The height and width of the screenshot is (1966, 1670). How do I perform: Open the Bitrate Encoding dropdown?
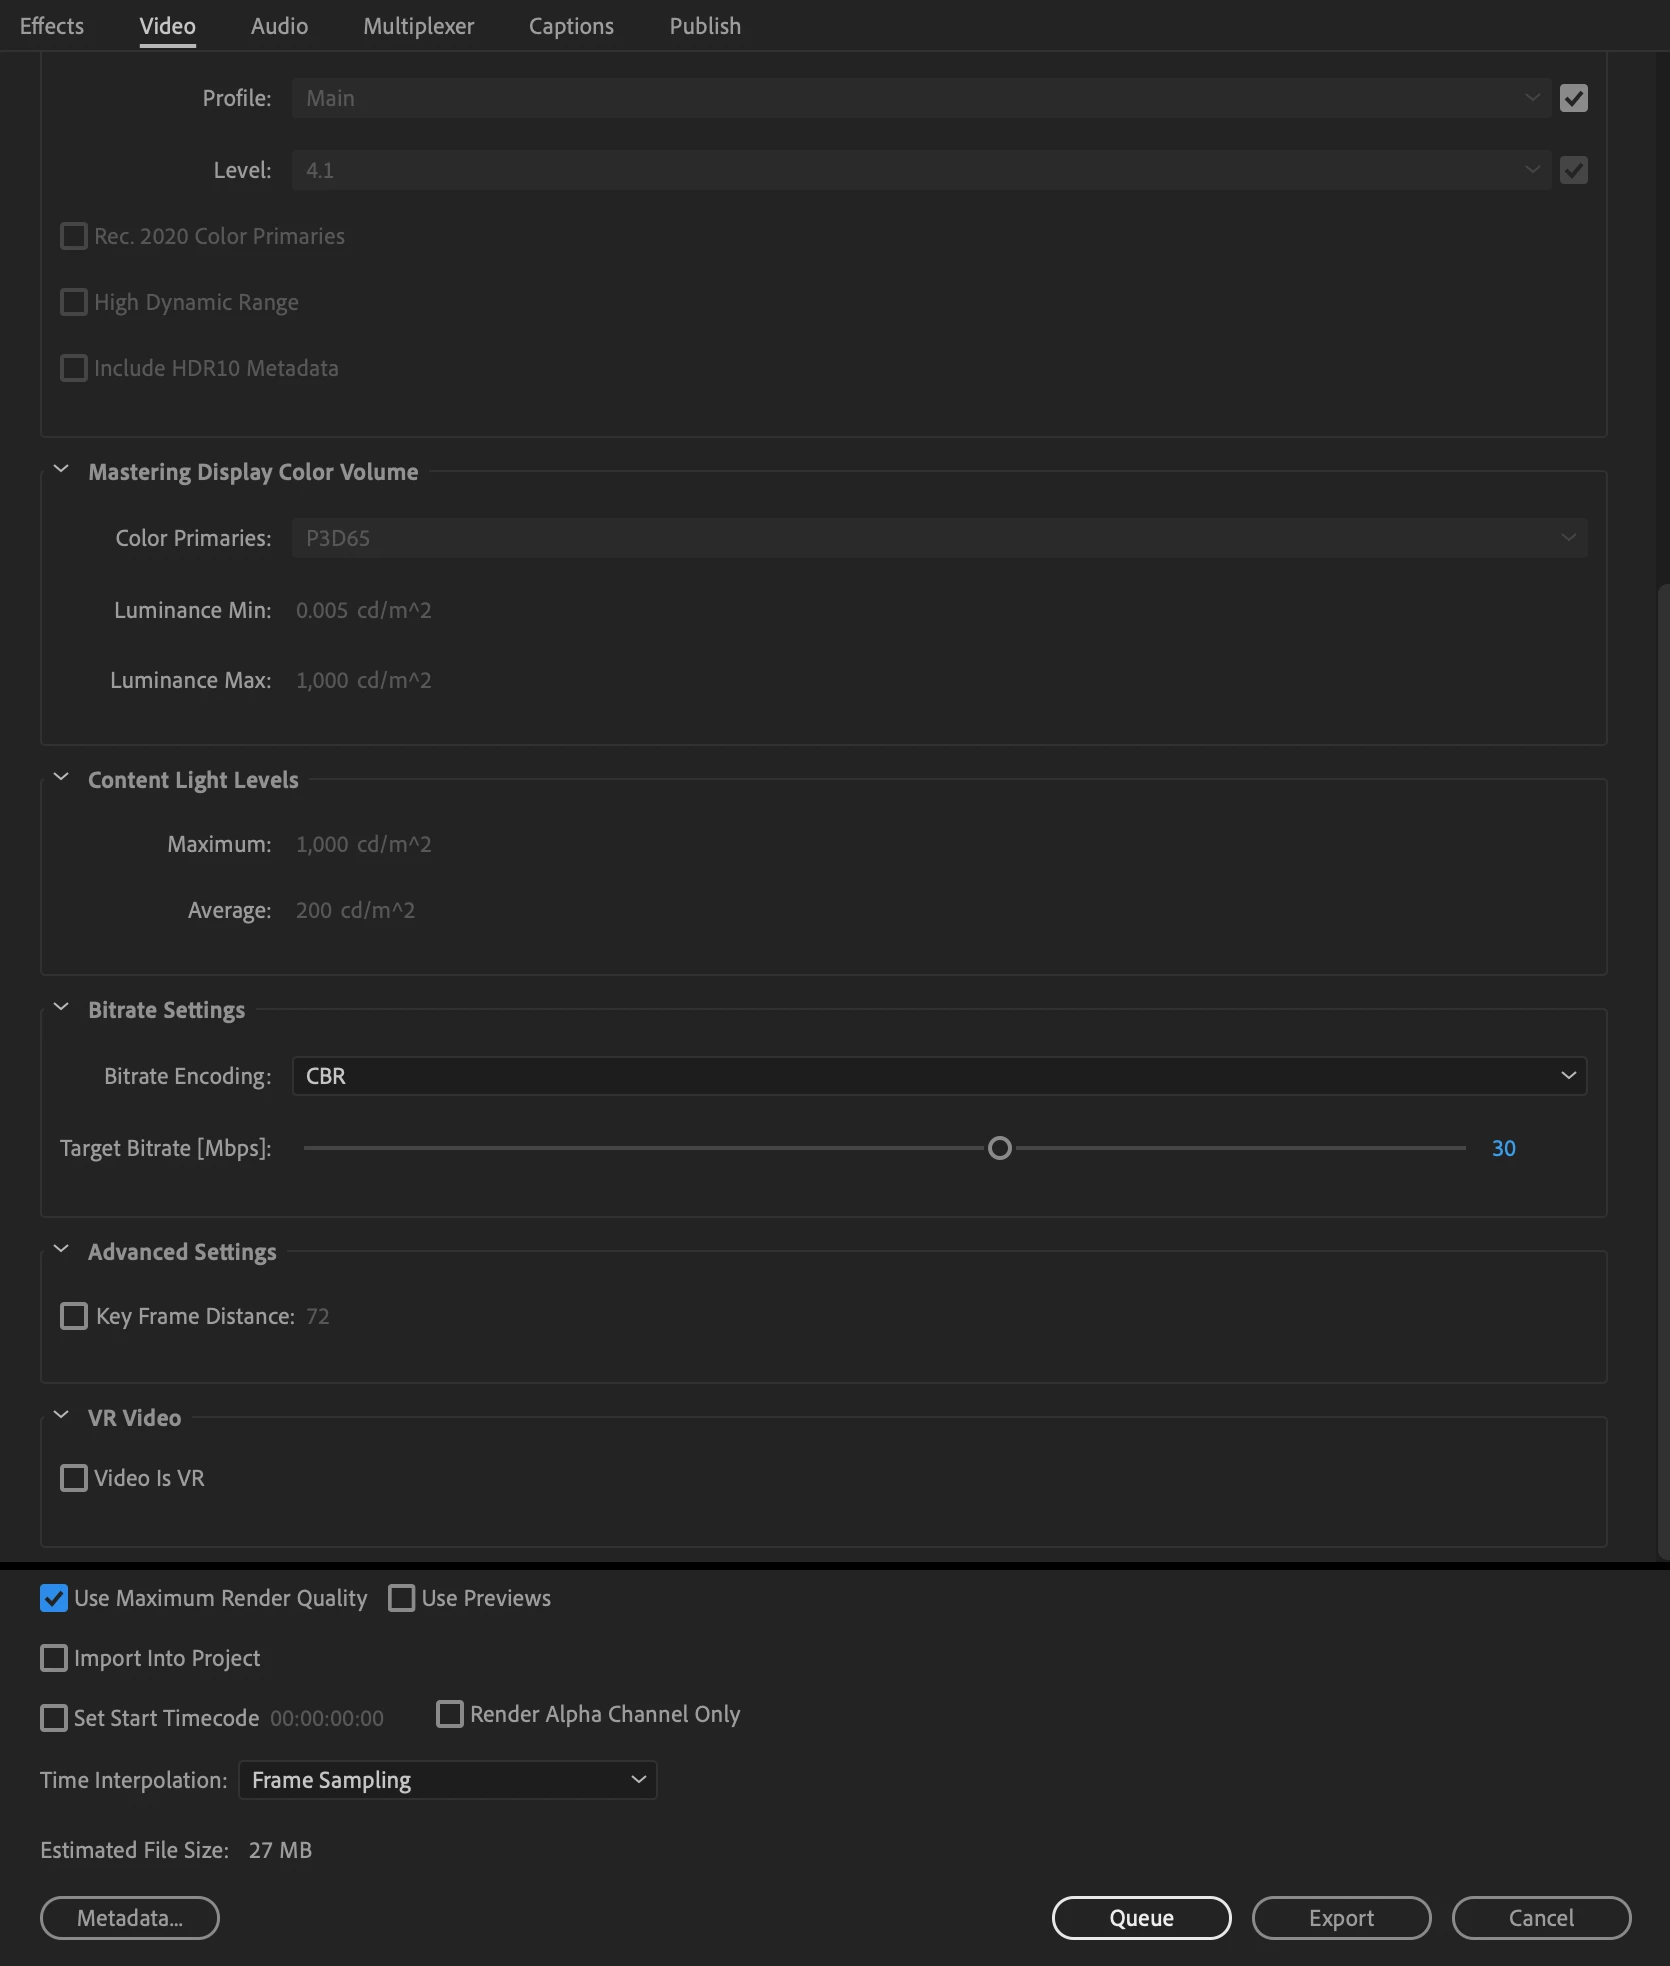pos(939,1076)
